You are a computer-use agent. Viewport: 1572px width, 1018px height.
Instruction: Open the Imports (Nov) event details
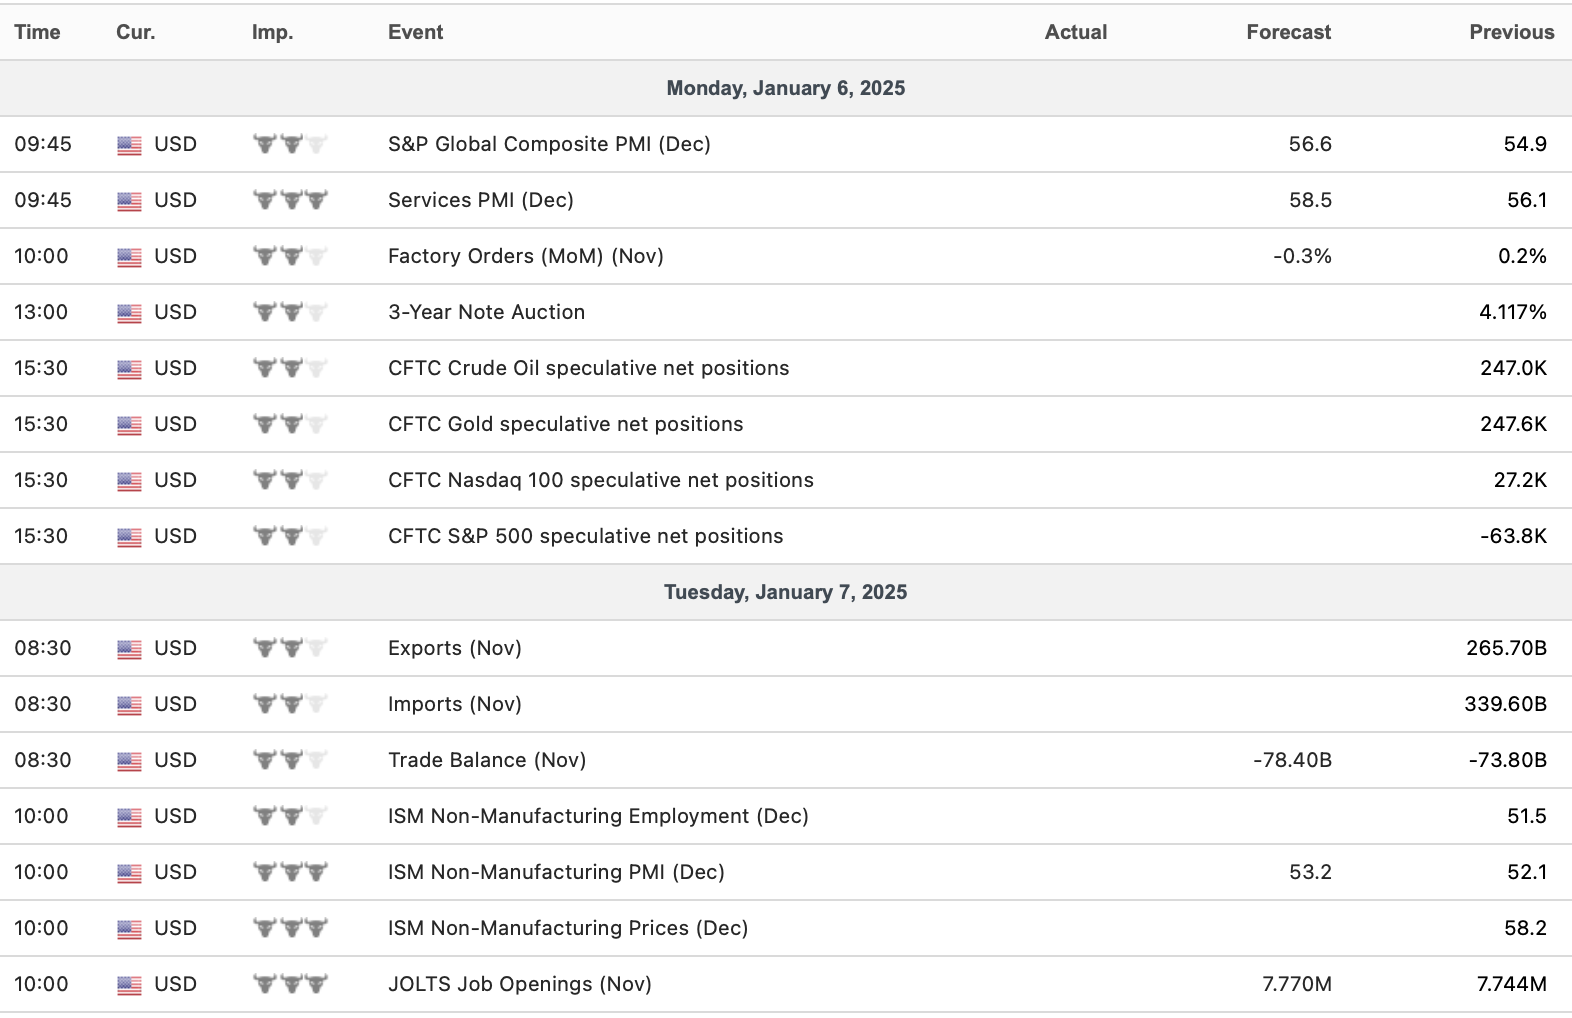coord(454,704)
